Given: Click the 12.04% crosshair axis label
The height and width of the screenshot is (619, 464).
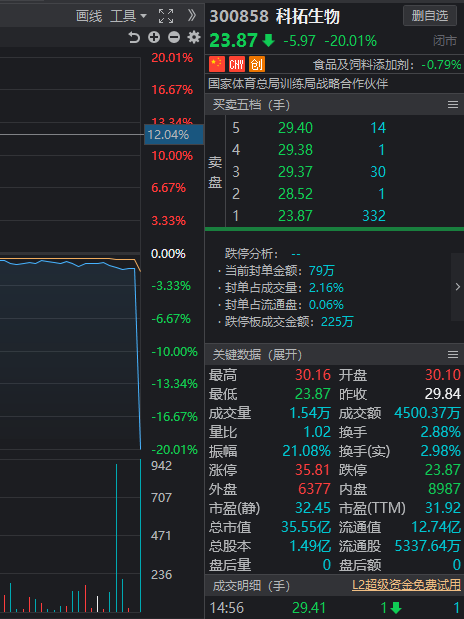Looking at the screenshot, I should click(x=174, y=135).
